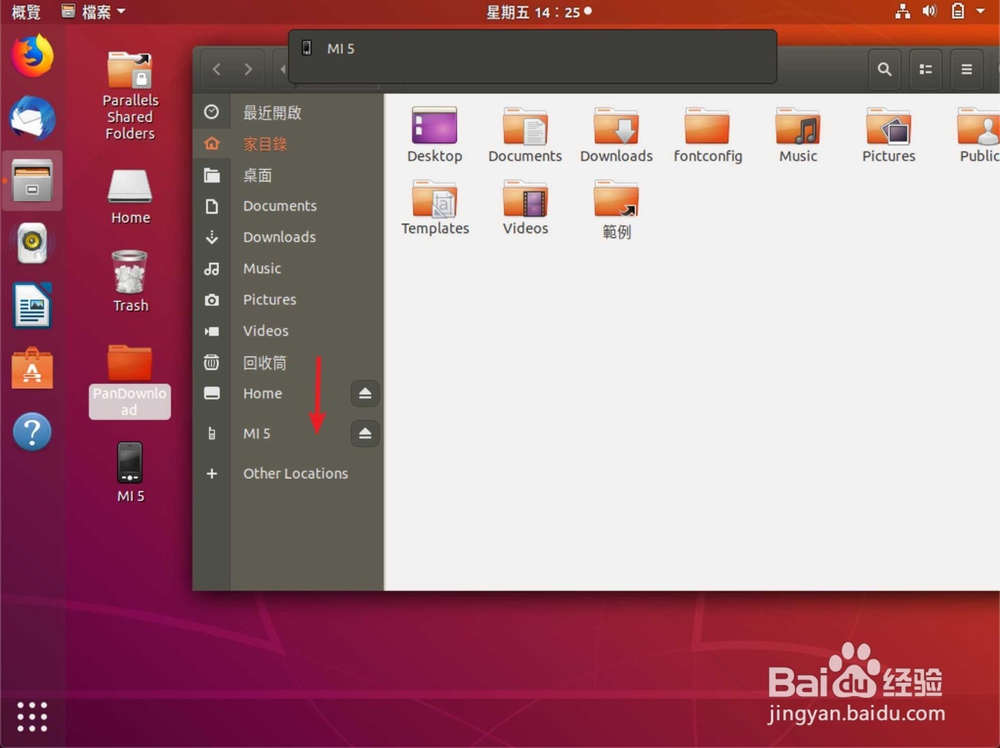Select the Pictures folder in main view
The height and width of the screenshot is (748, 1000).
[x=888, y=135]
